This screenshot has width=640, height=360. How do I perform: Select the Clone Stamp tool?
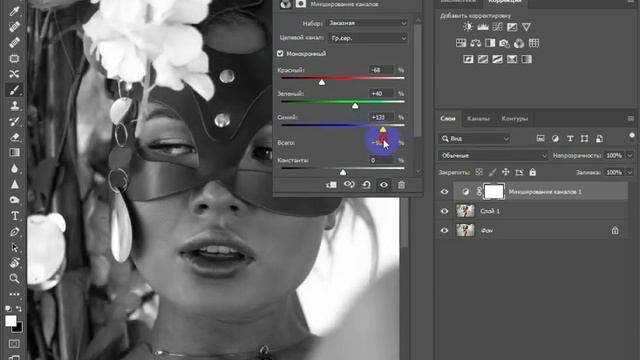14,106
